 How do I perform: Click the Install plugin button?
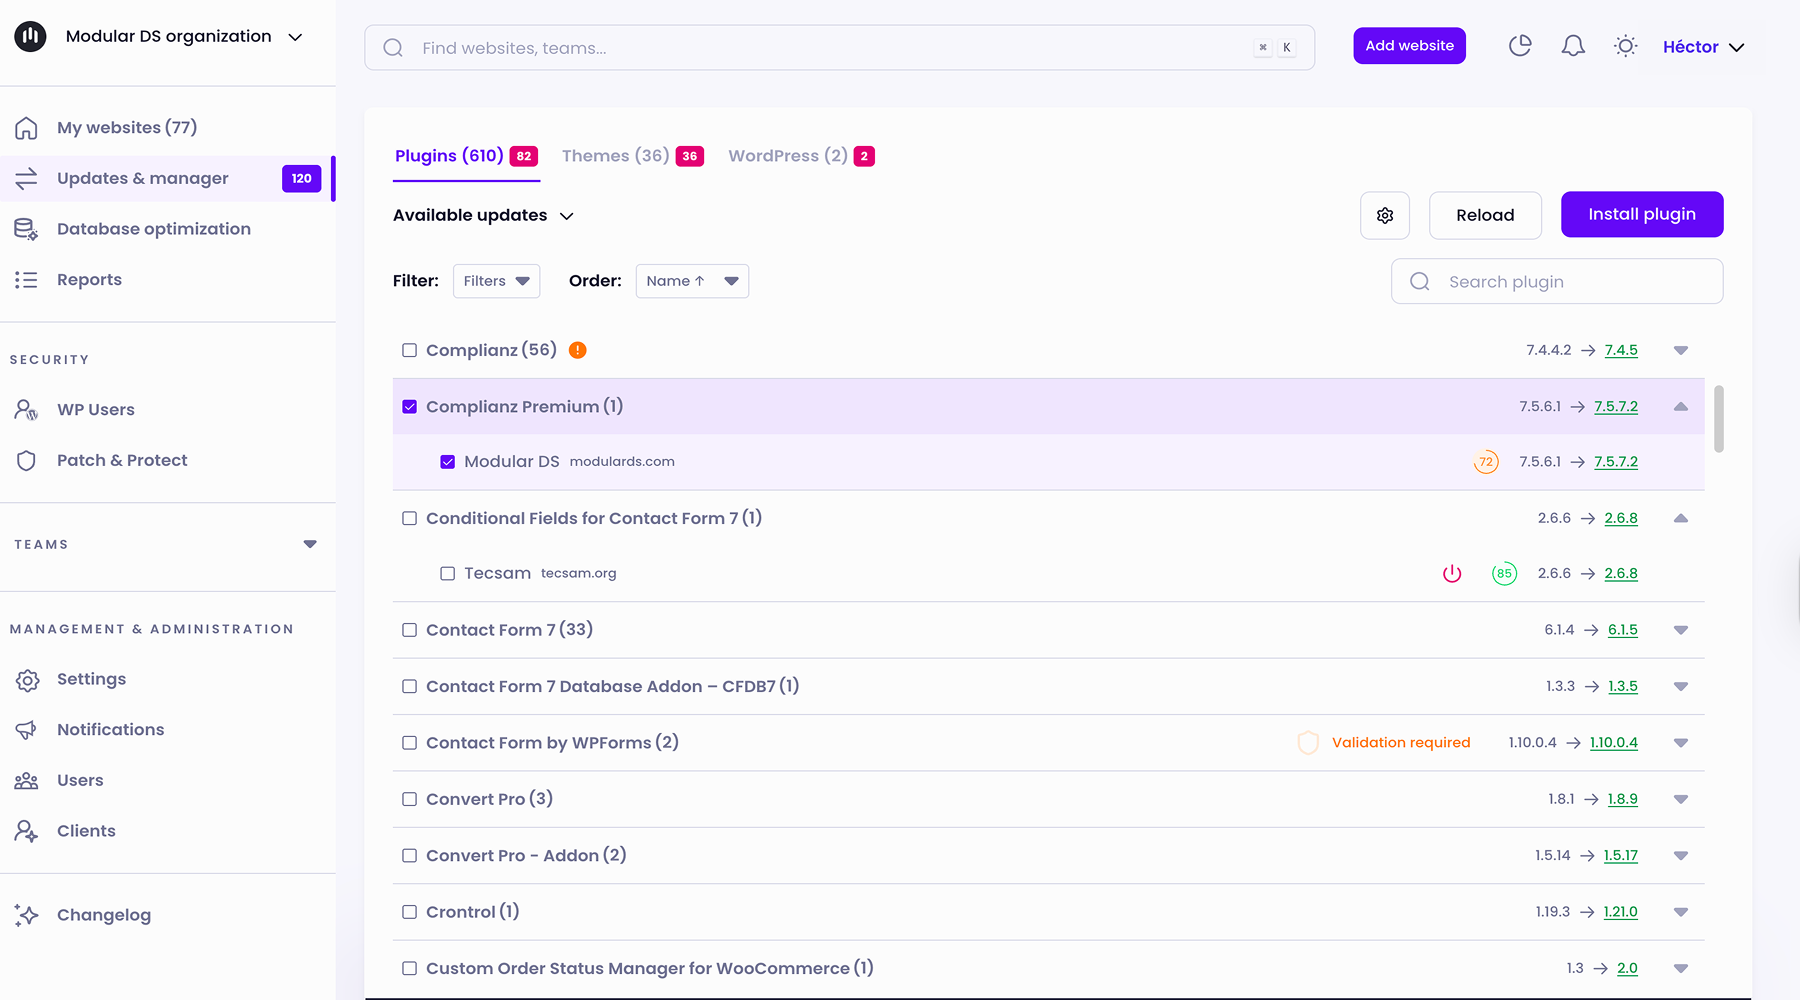(x=1642, y=214)
